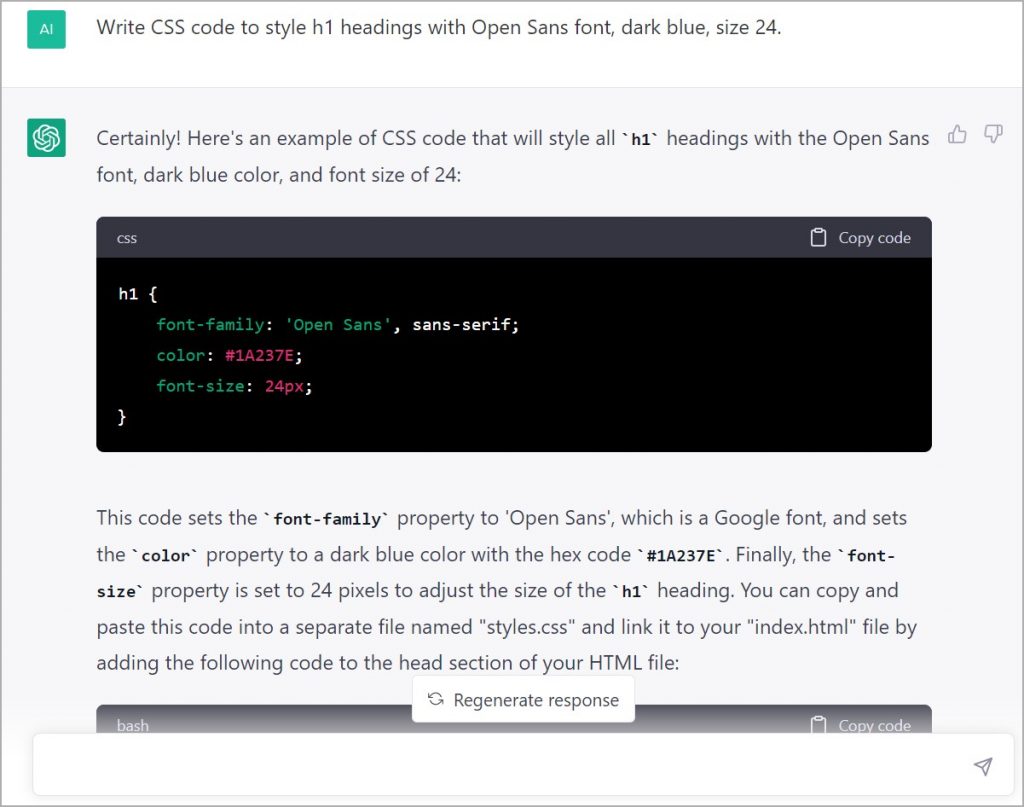Click the css language label
Screen dimensions: 1024x807
coord(127,238)
